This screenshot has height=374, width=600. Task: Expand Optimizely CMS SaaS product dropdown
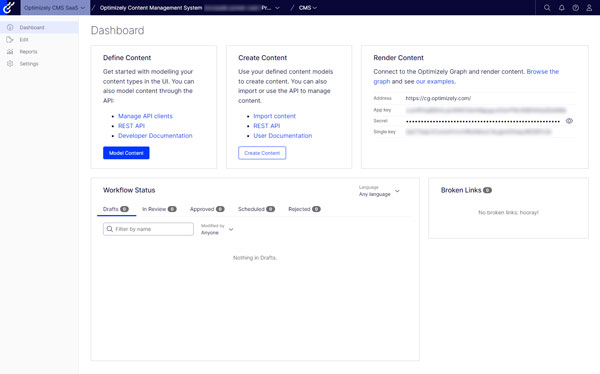(54, 8)
